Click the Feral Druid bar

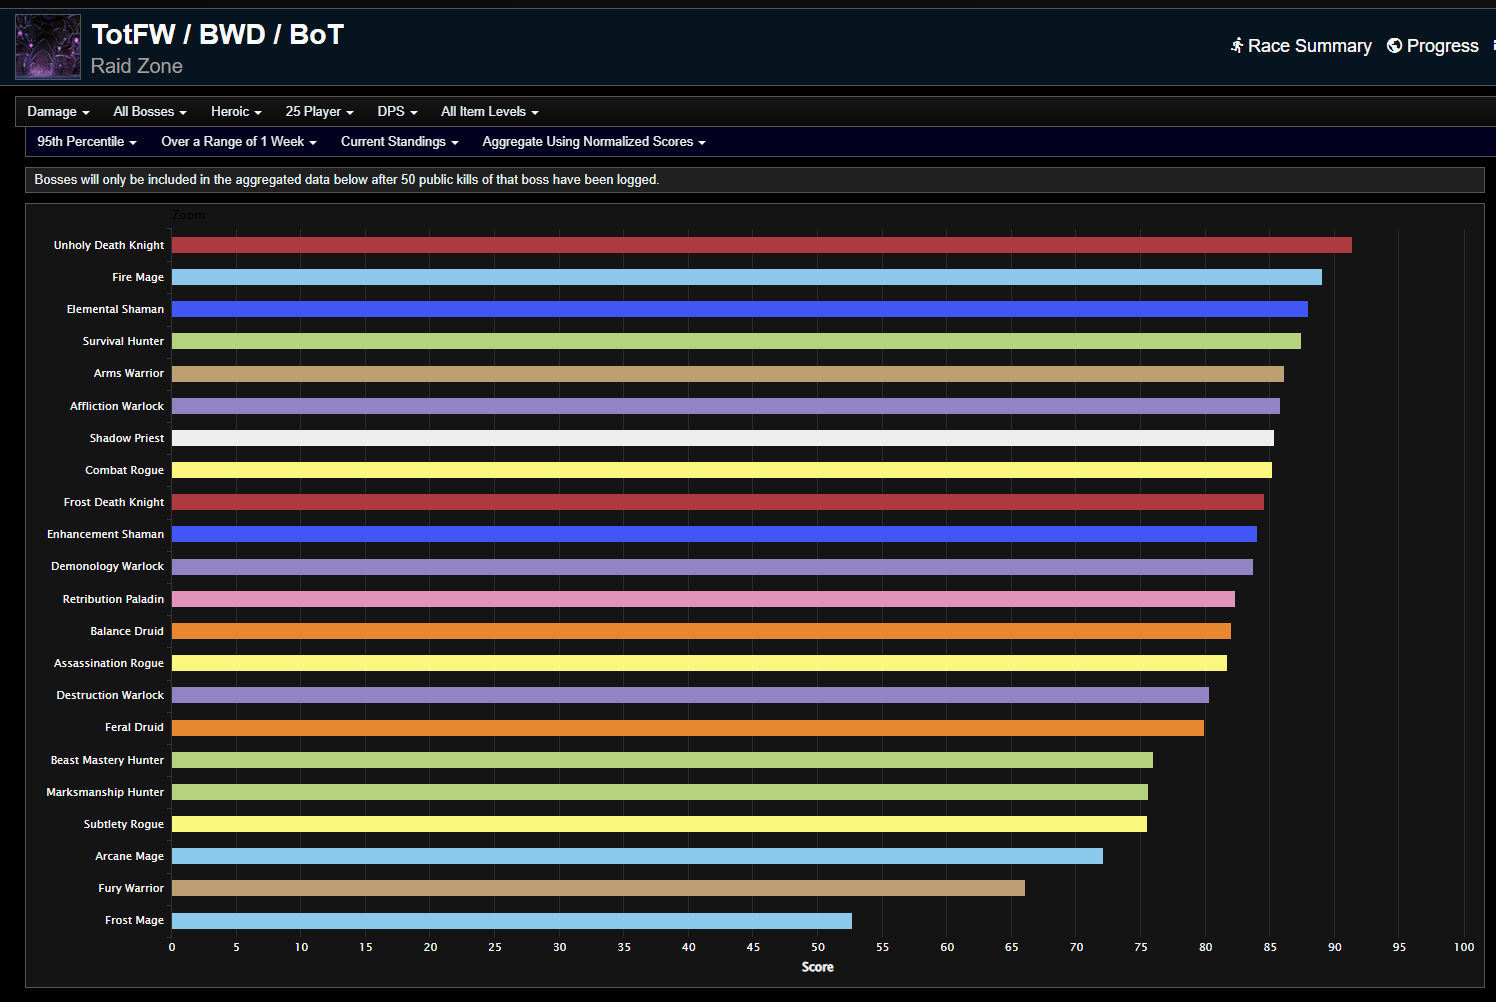click(688, 728)
